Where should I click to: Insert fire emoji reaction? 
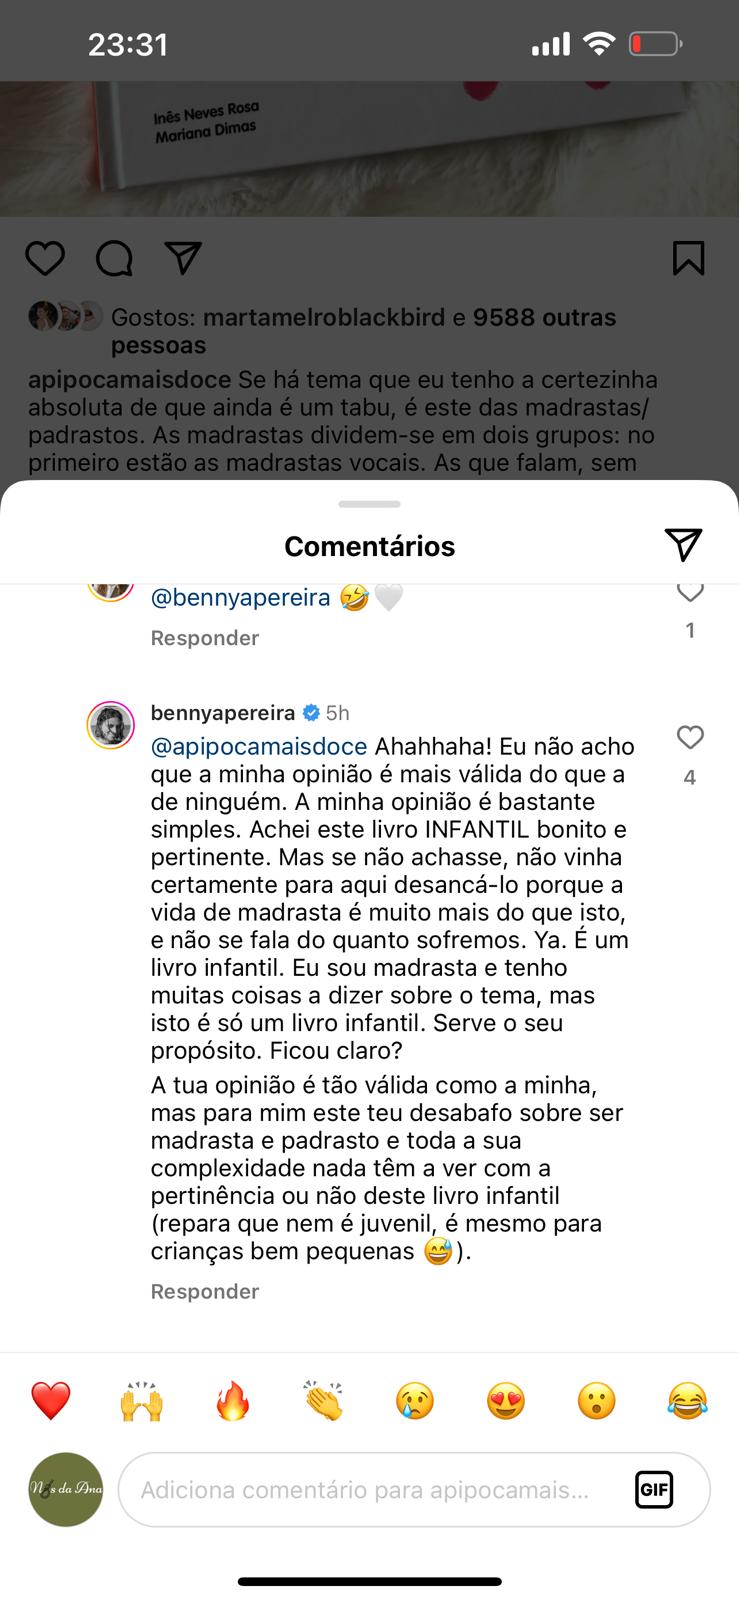tap(232, 1401)
